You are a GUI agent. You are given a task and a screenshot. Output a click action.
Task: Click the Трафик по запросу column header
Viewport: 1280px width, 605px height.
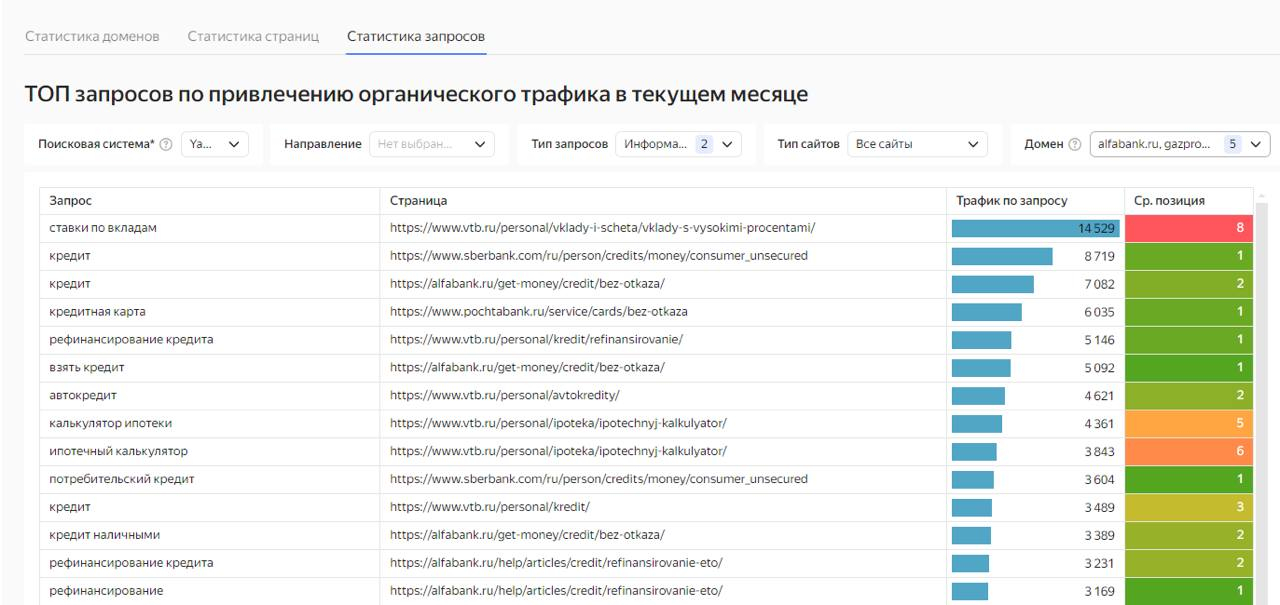pos(1013,201)
